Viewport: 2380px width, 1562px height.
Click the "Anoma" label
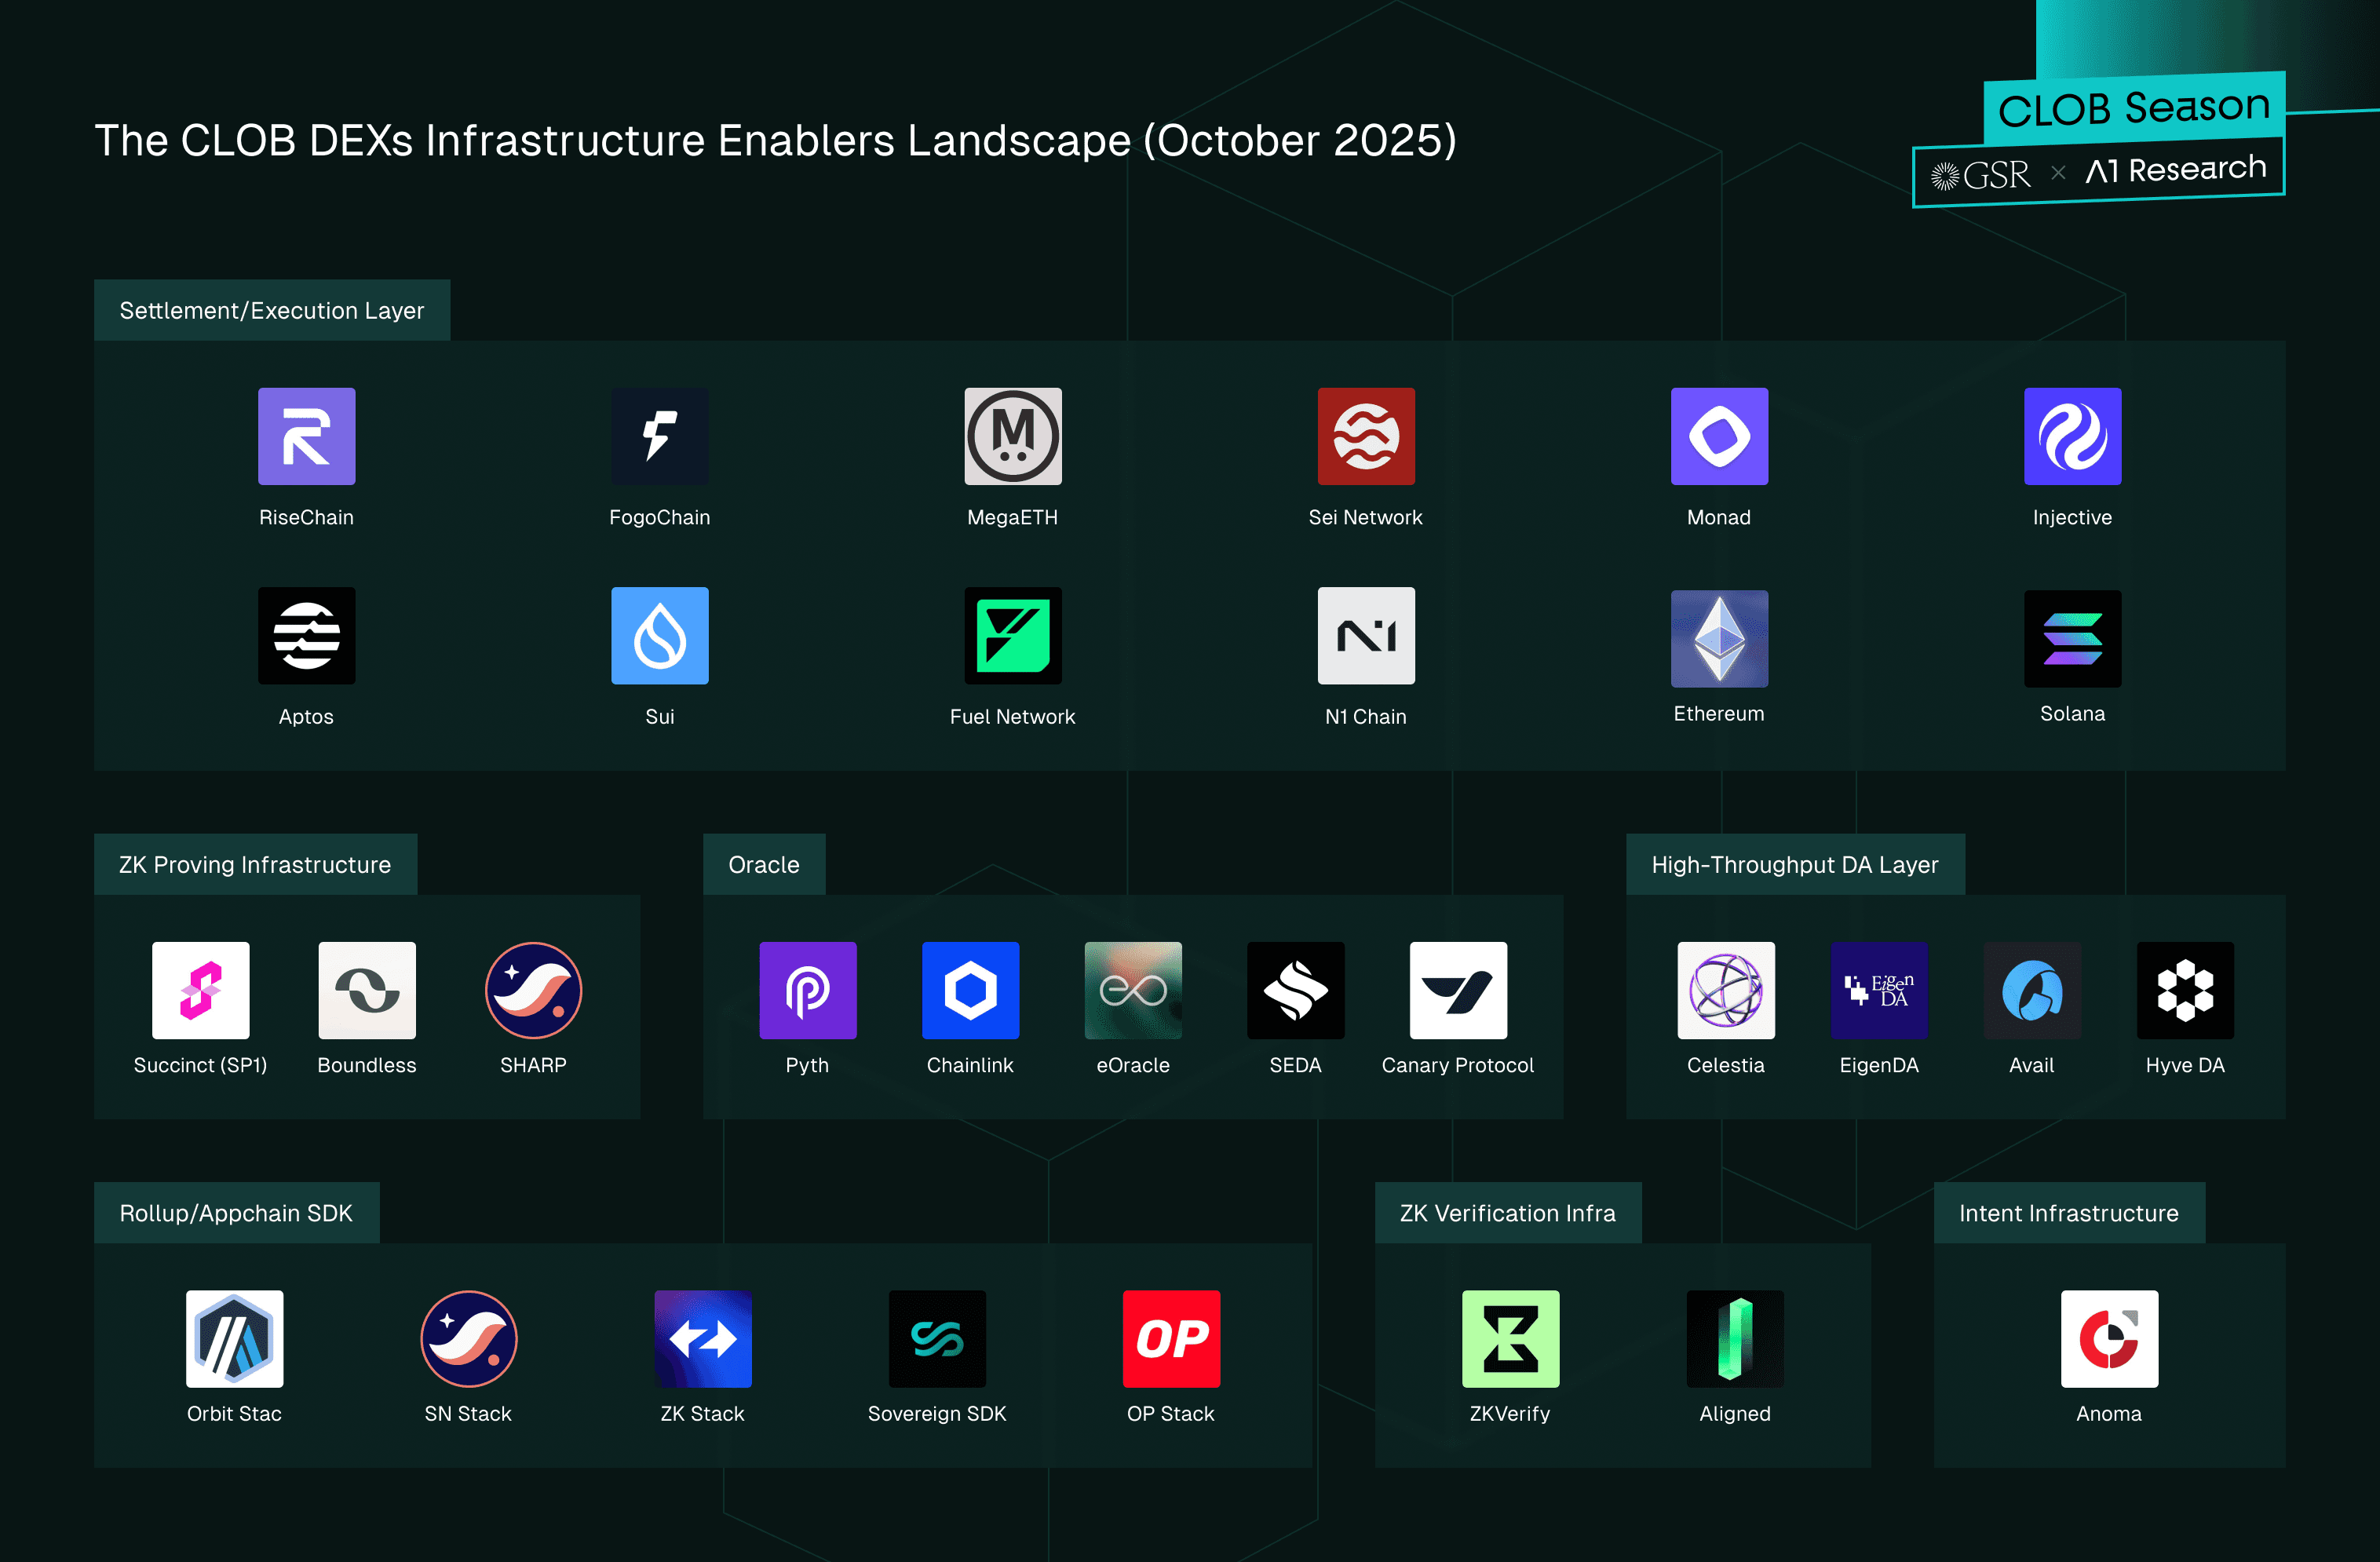tap(2109, 1413)
